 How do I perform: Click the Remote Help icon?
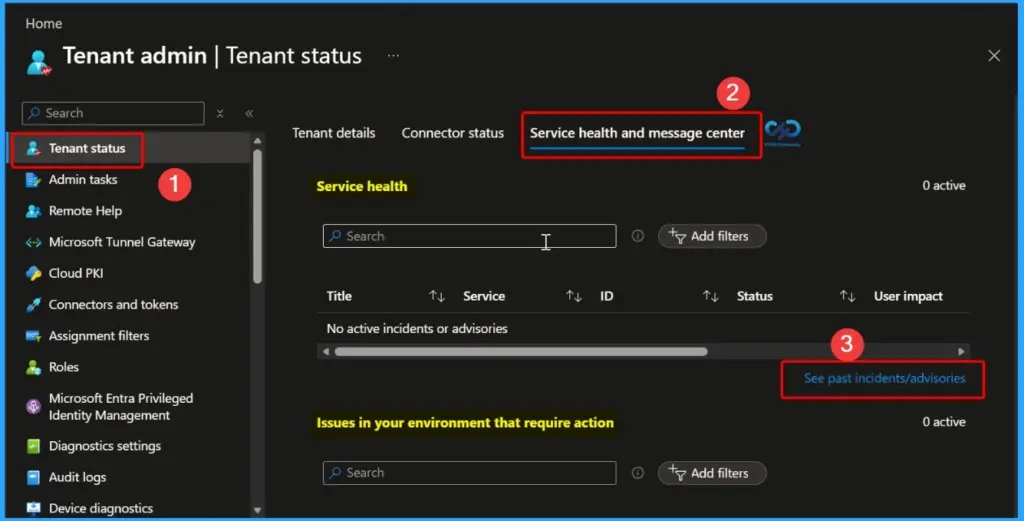click(33, 211)
